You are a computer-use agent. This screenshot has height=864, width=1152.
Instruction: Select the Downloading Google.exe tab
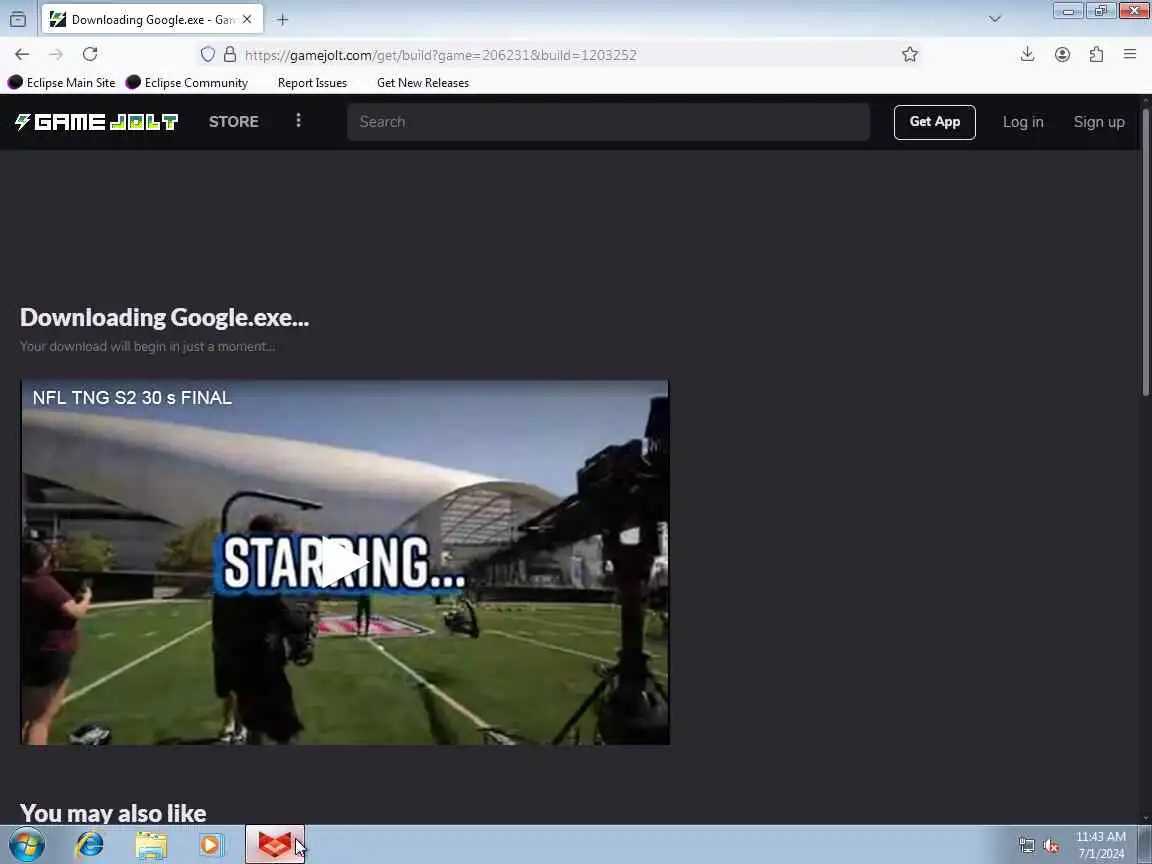click(x=152, y=20)
